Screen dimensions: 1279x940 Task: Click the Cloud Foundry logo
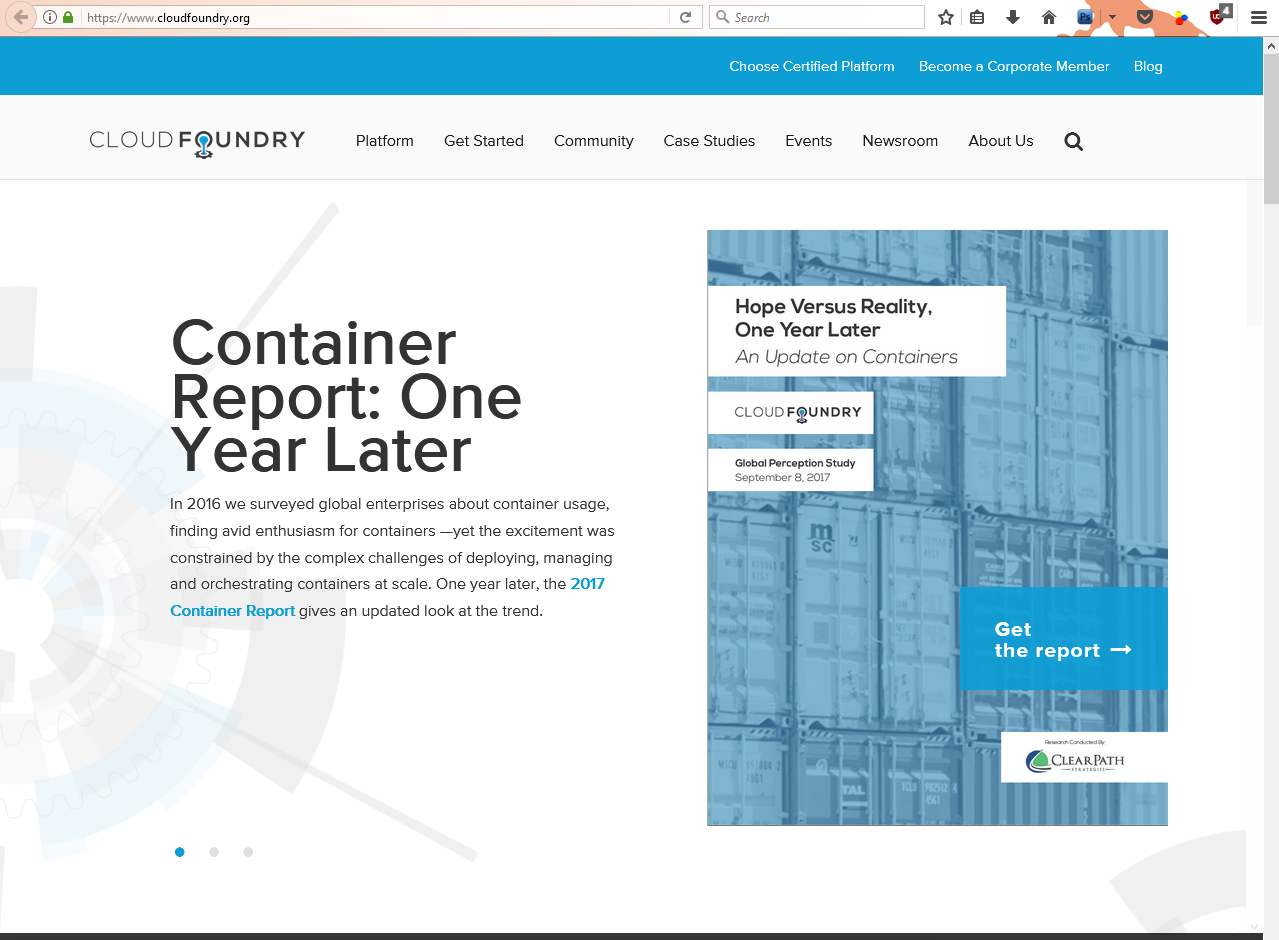click(x=197, y=143)
